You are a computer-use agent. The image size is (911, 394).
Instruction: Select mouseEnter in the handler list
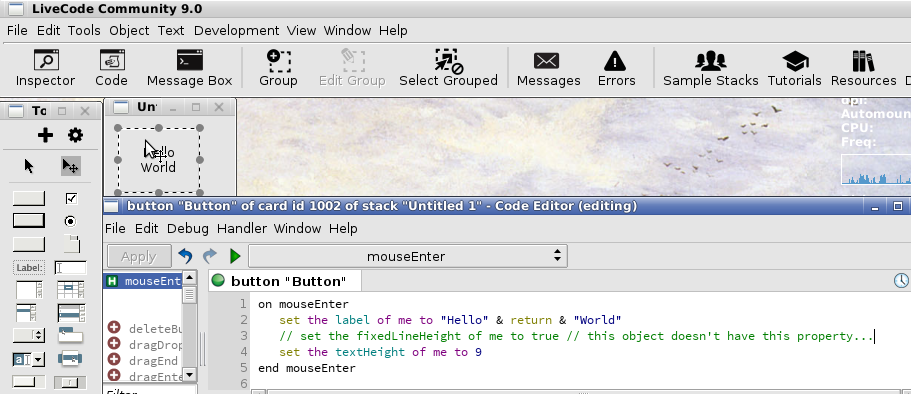click(143, 281)
